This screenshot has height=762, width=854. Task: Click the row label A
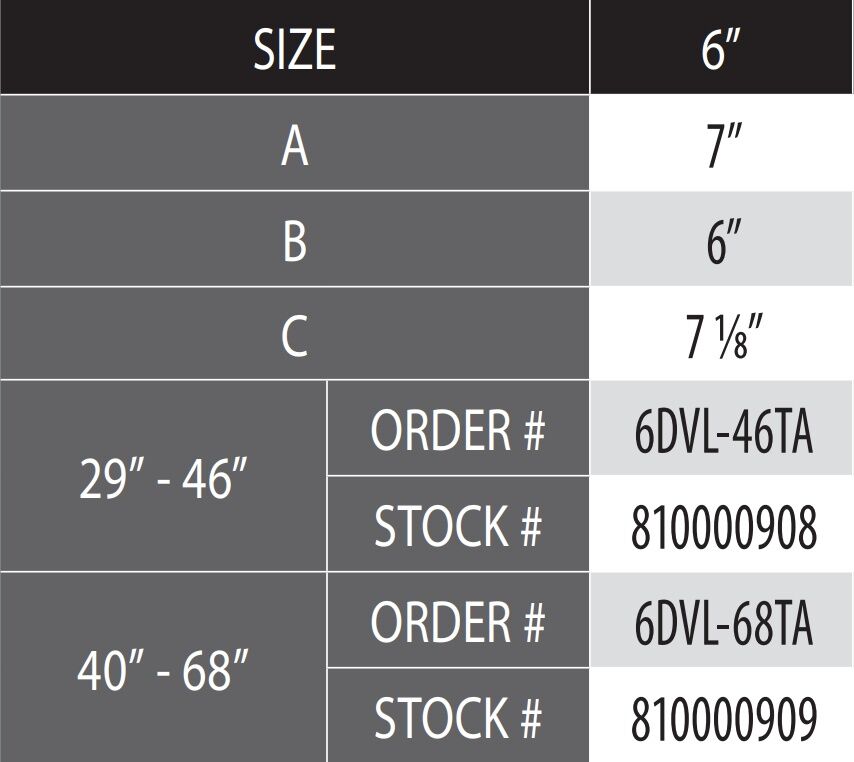[x=294, y=145]
